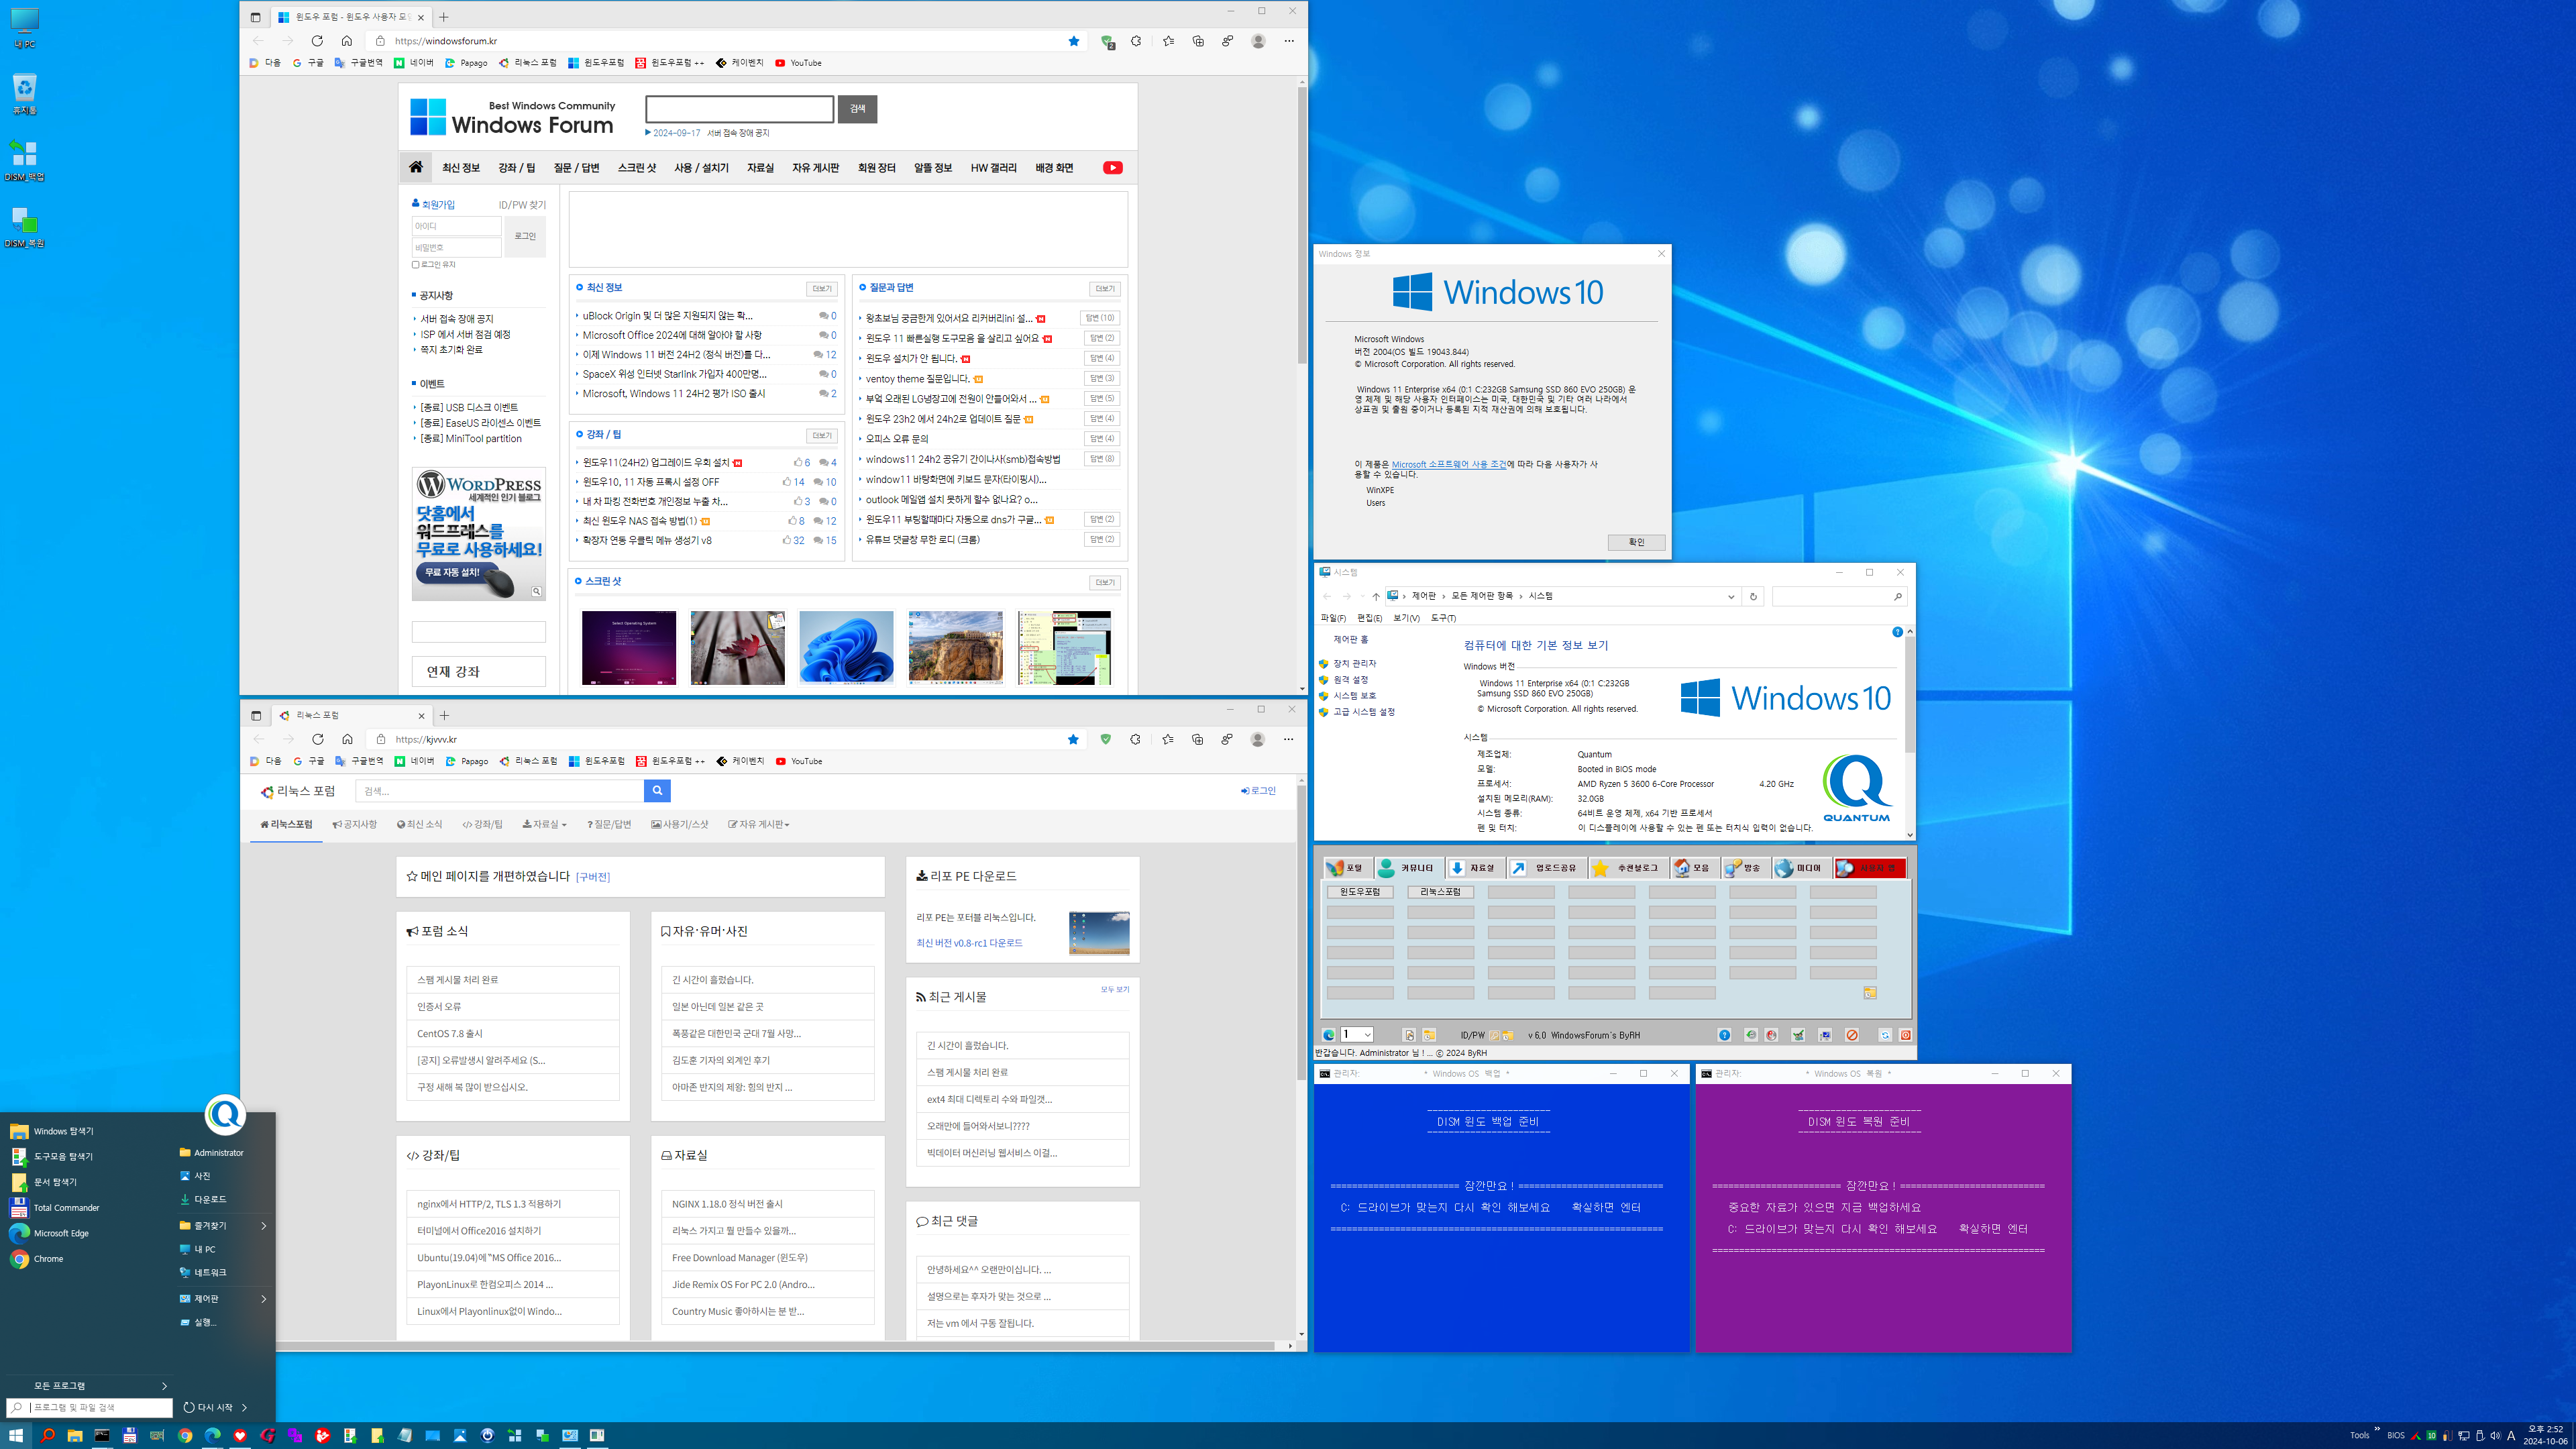Click 확인 in the Windows 정보 dialog
The image size is (2576, 1449).
tap(1636, 542)
